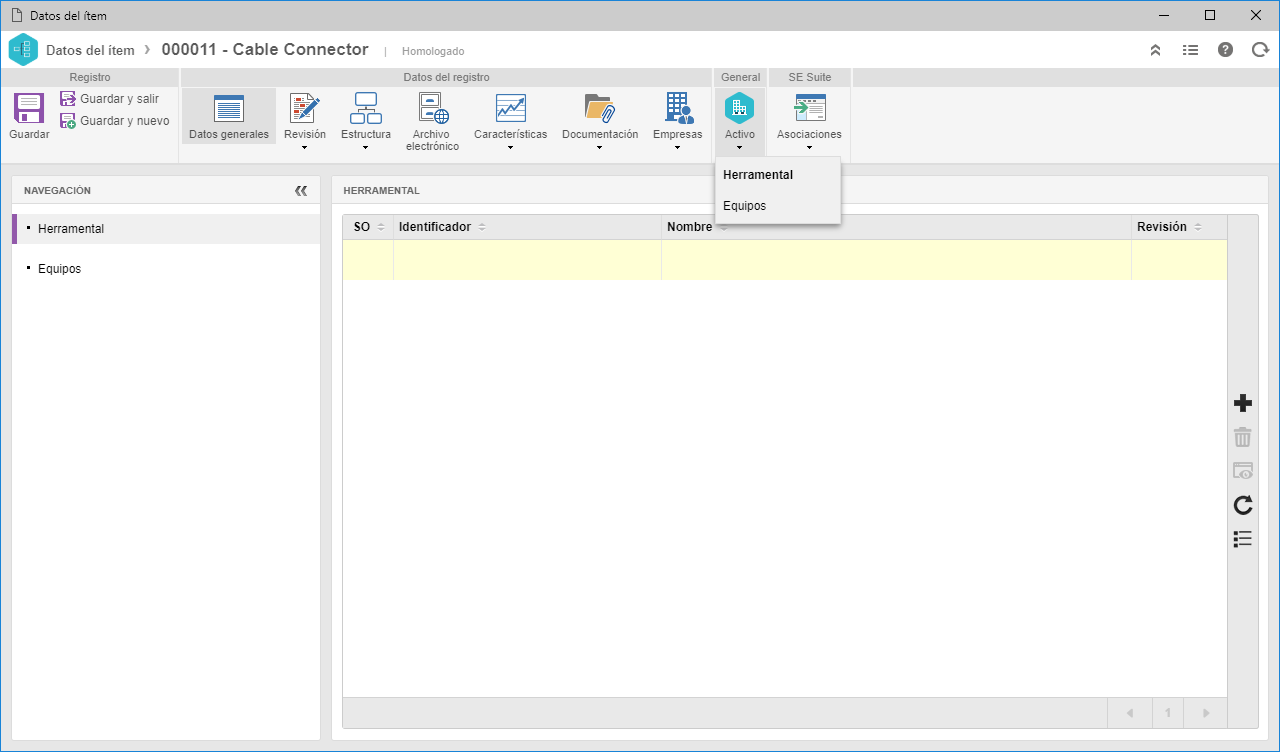
Task: Click Guardar y nuevo
Action: [115, 121]
